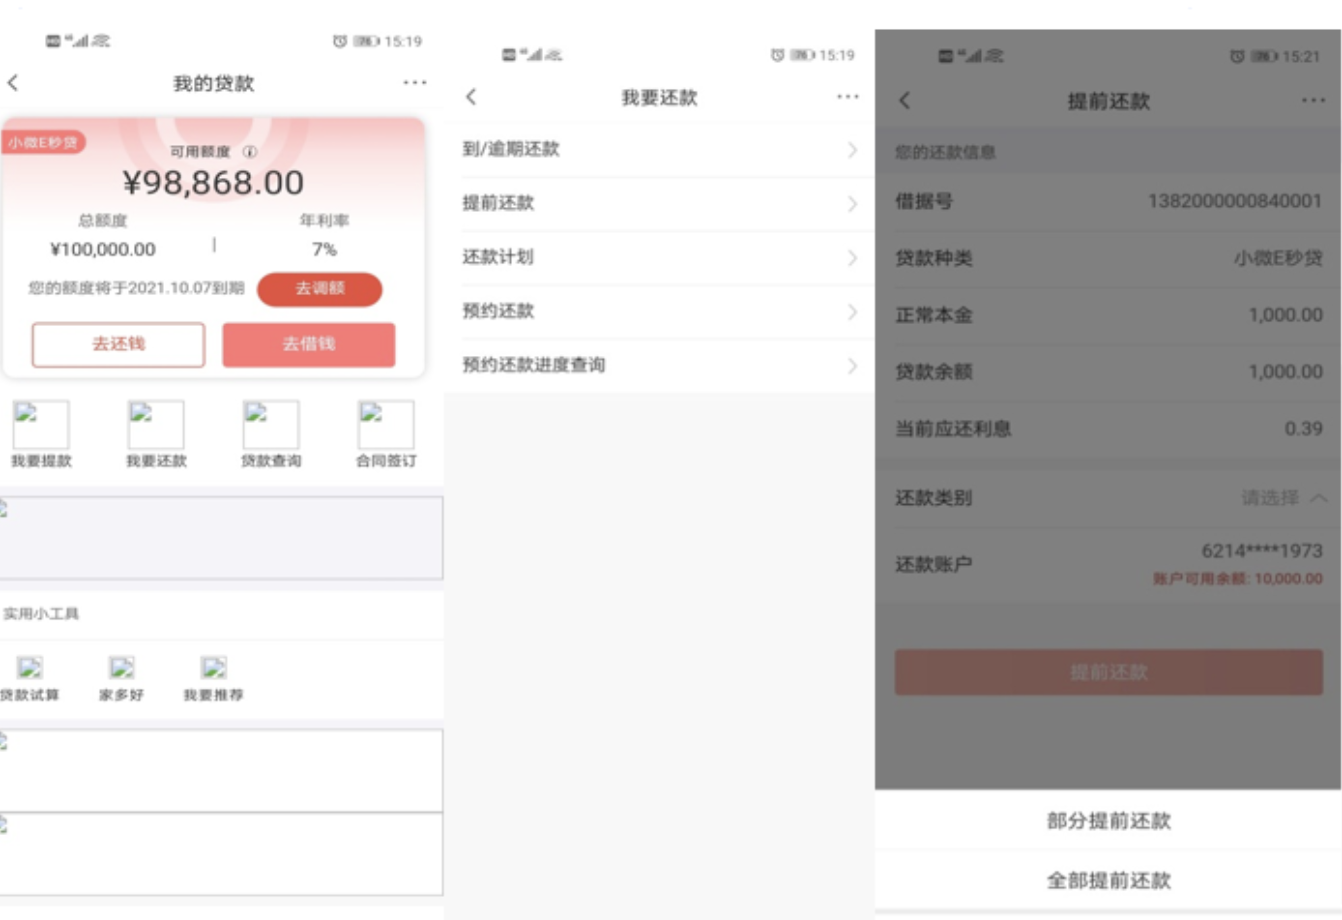Choose 部分提前还款 from the bottom sheet
This screenshot has height=920, width=1342.
click(1108, 821)
